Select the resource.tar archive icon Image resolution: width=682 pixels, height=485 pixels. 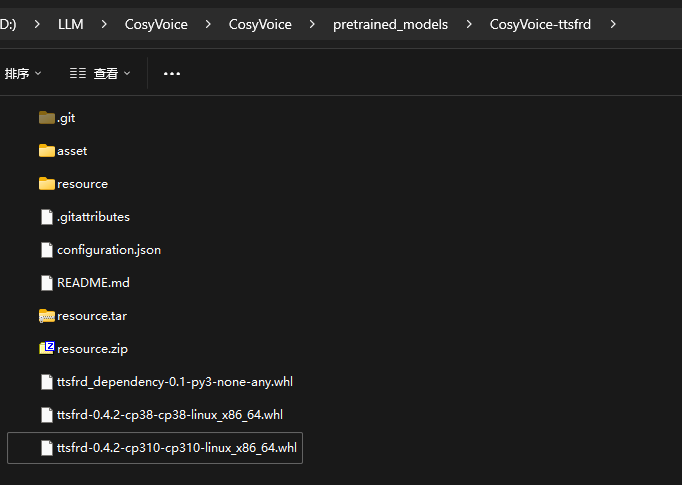[47, 316]
